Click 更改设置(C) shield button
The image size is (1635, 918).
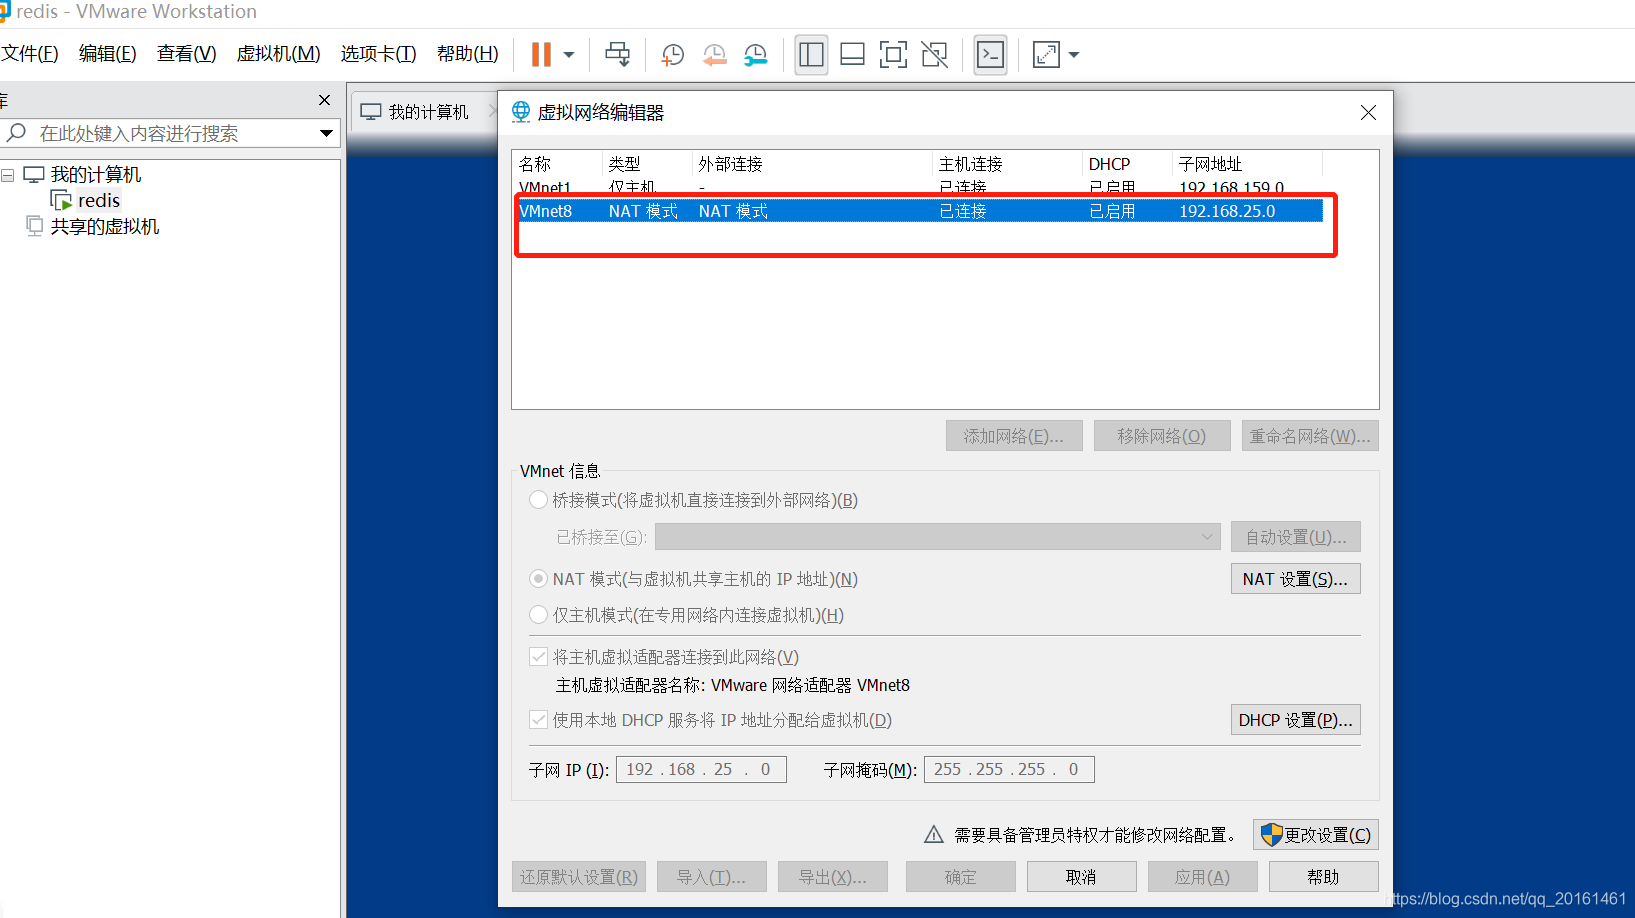[1316, 835]
